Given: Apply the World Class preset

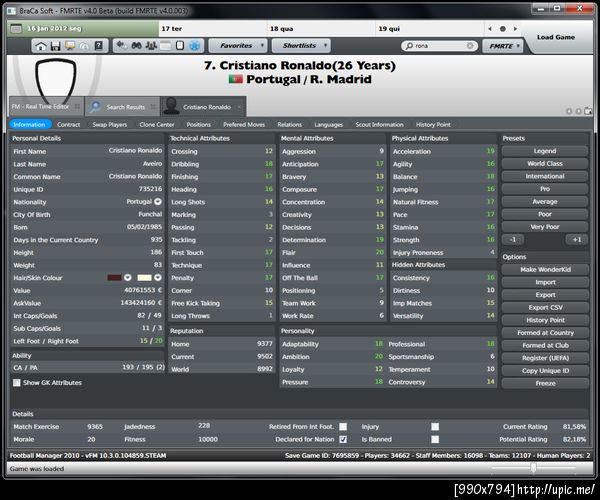Looking at the screenshot, I should pos(545,163).
